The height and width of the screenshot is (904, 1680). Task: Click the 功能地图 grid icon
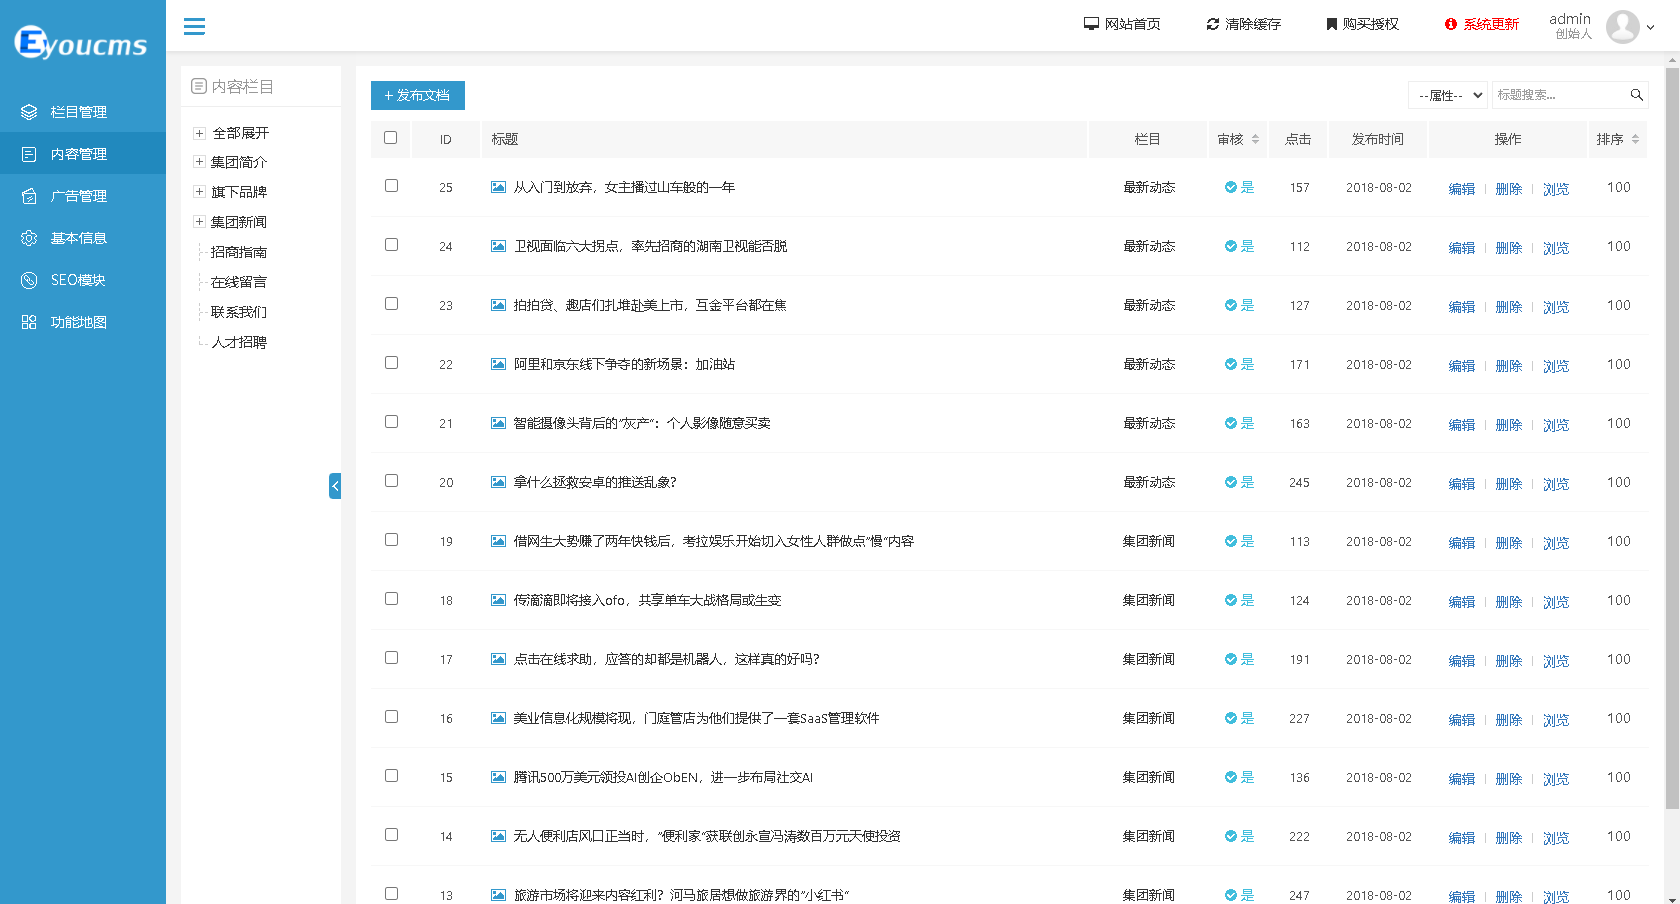click(29, 322)
